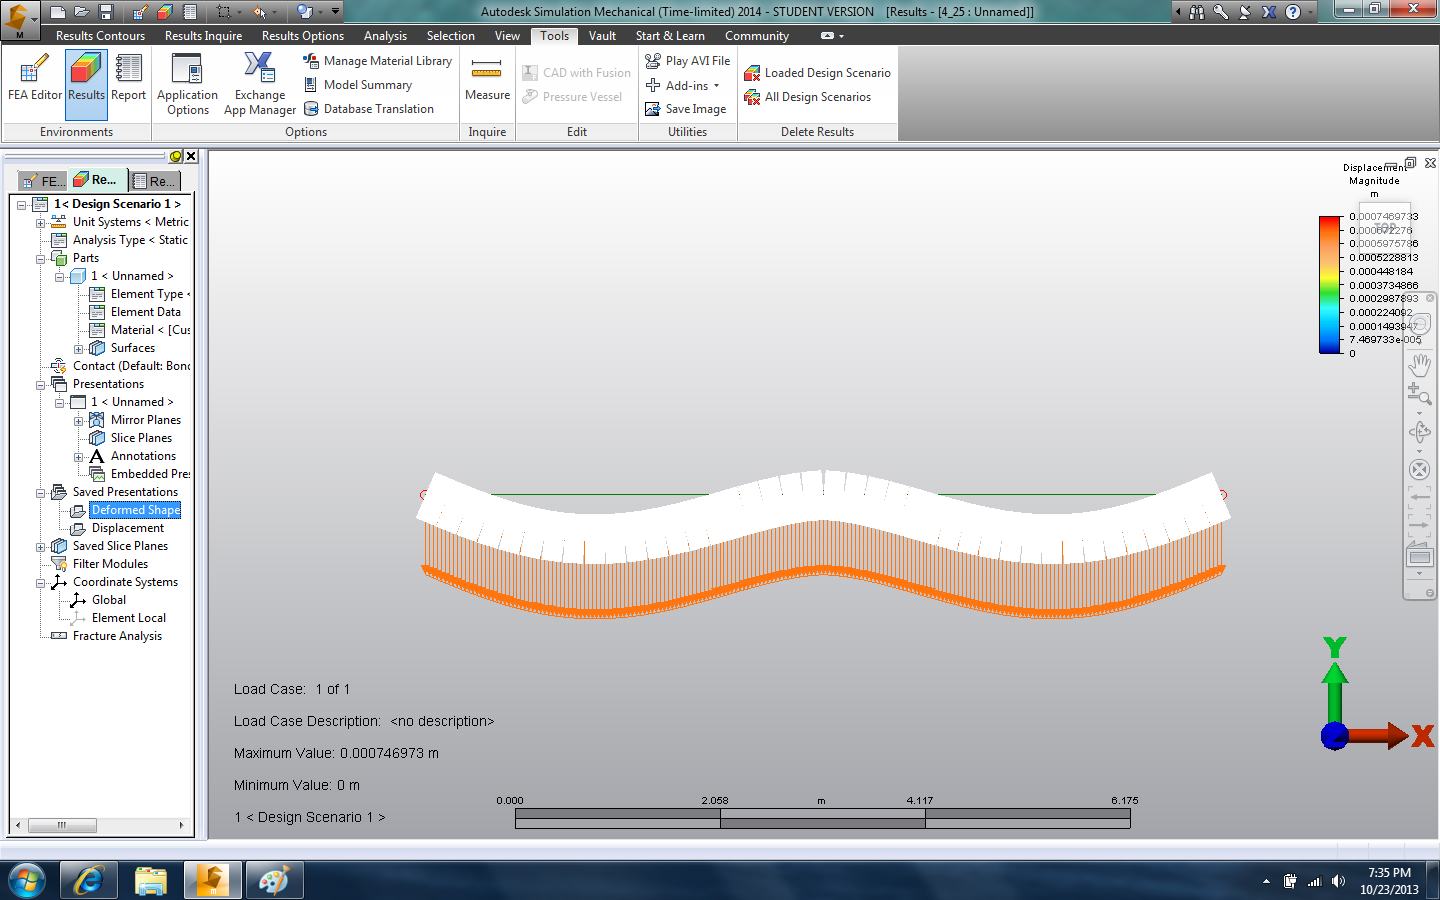Collapse the Parts tree node
This screenshot has height=900, width=1440.
40,259
